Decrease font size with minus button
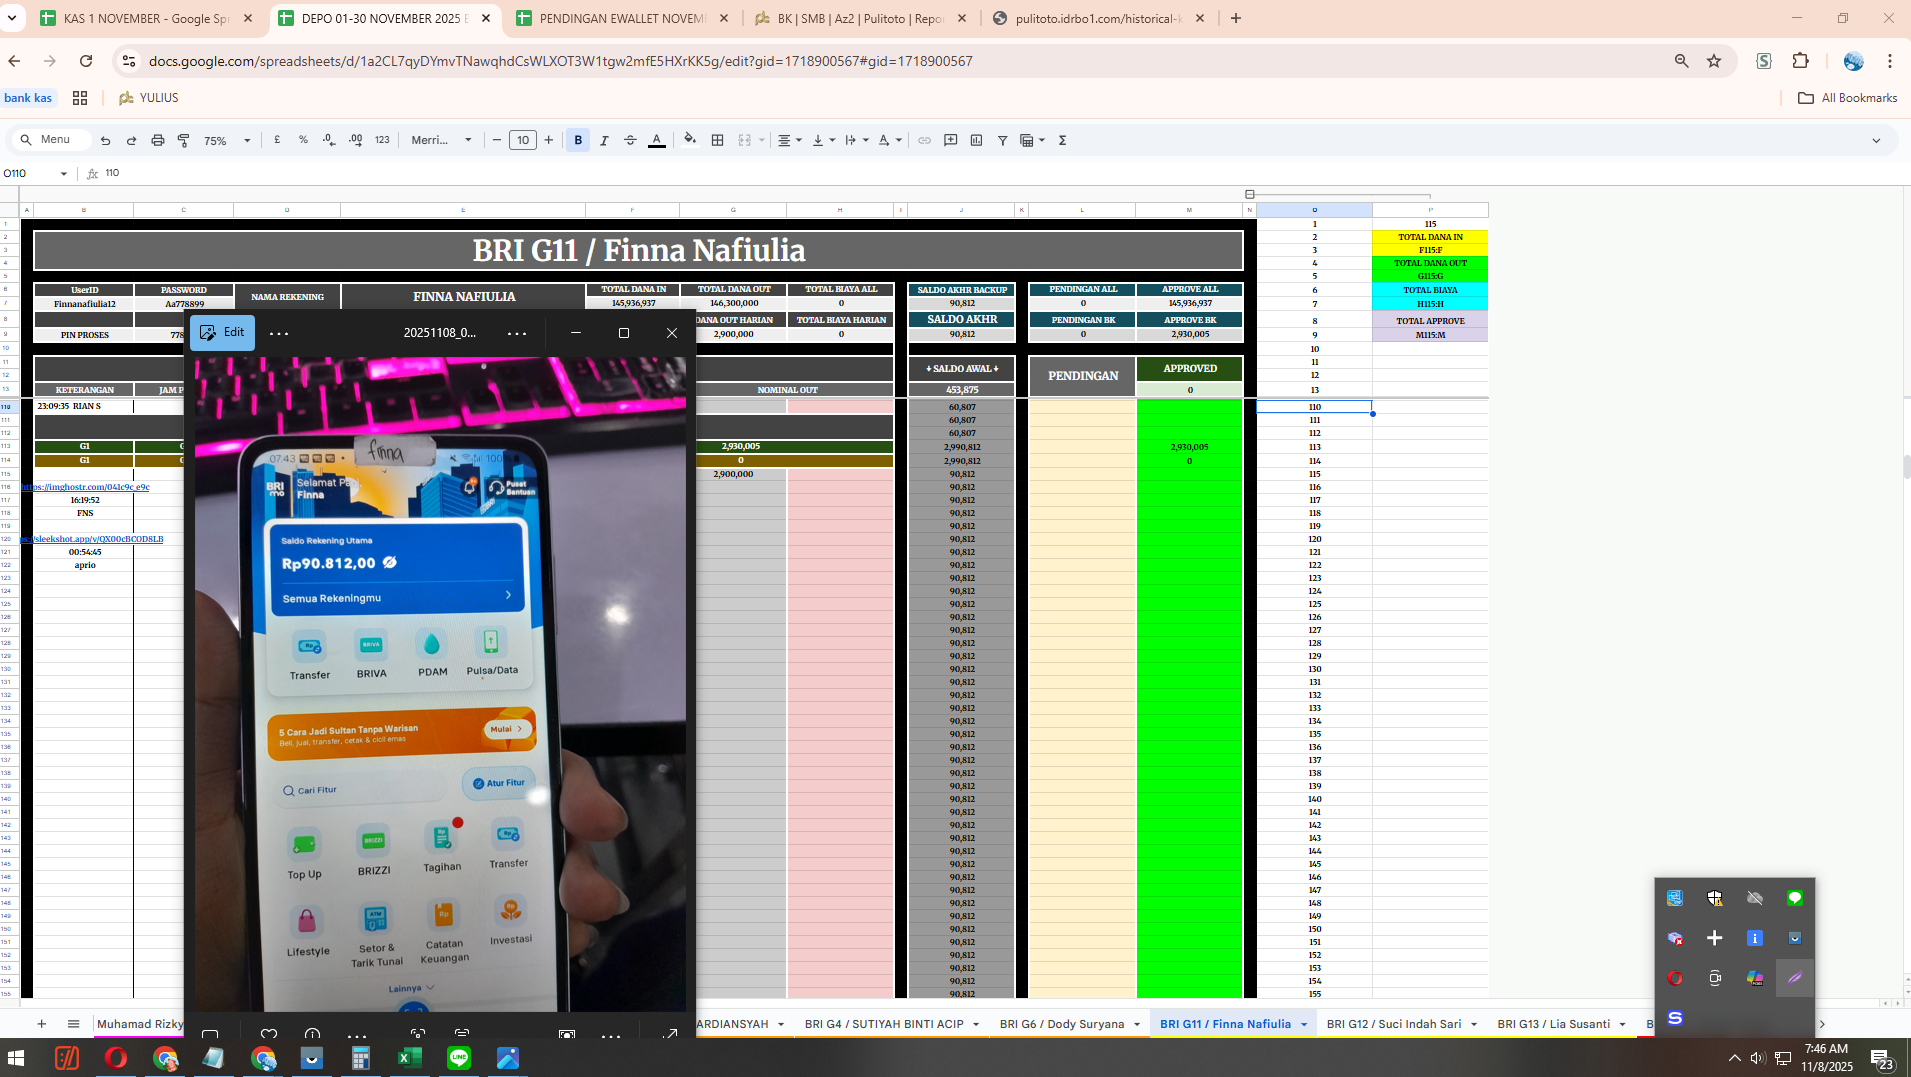The height and width of the screenshot is (1077, 1911). tap(497, 140)
